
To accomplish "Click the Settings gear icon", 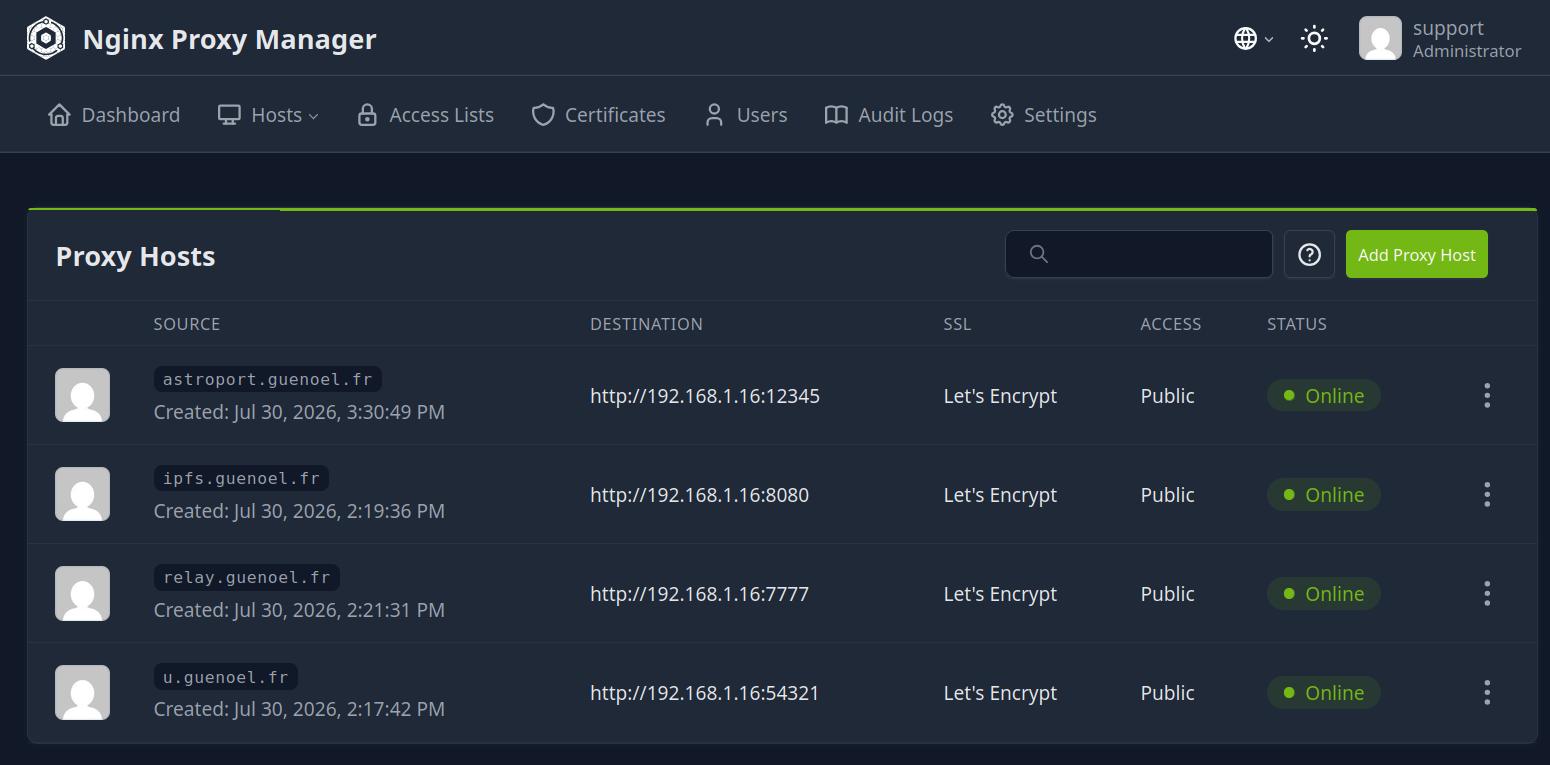I will [x=1002, y=115].
